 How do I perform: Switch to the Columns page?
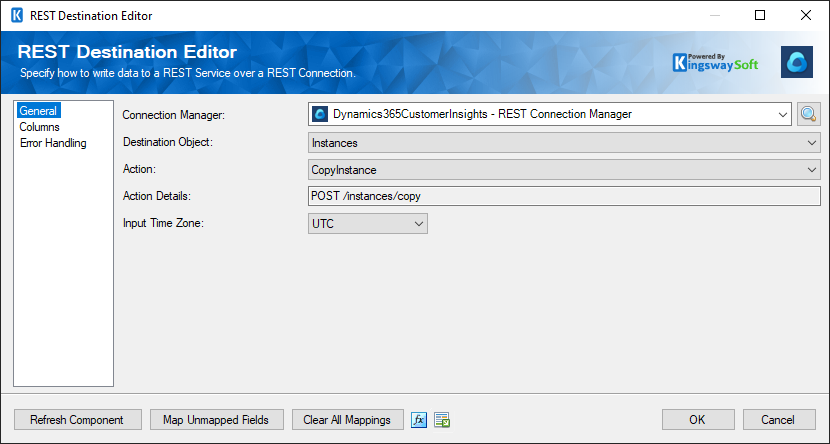point(40,127)
